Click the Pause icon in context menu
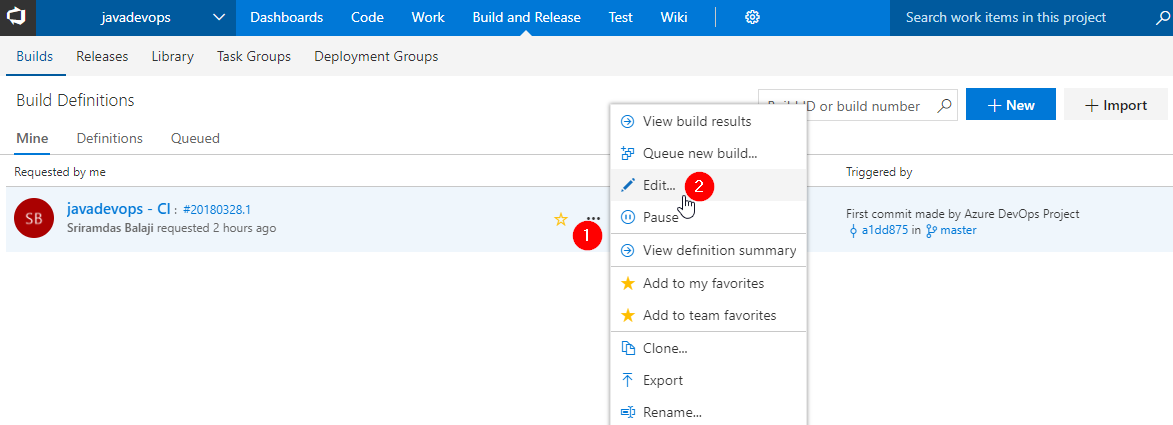The height and width of the screenshot is (425, 1173). (x=628, y=217)
